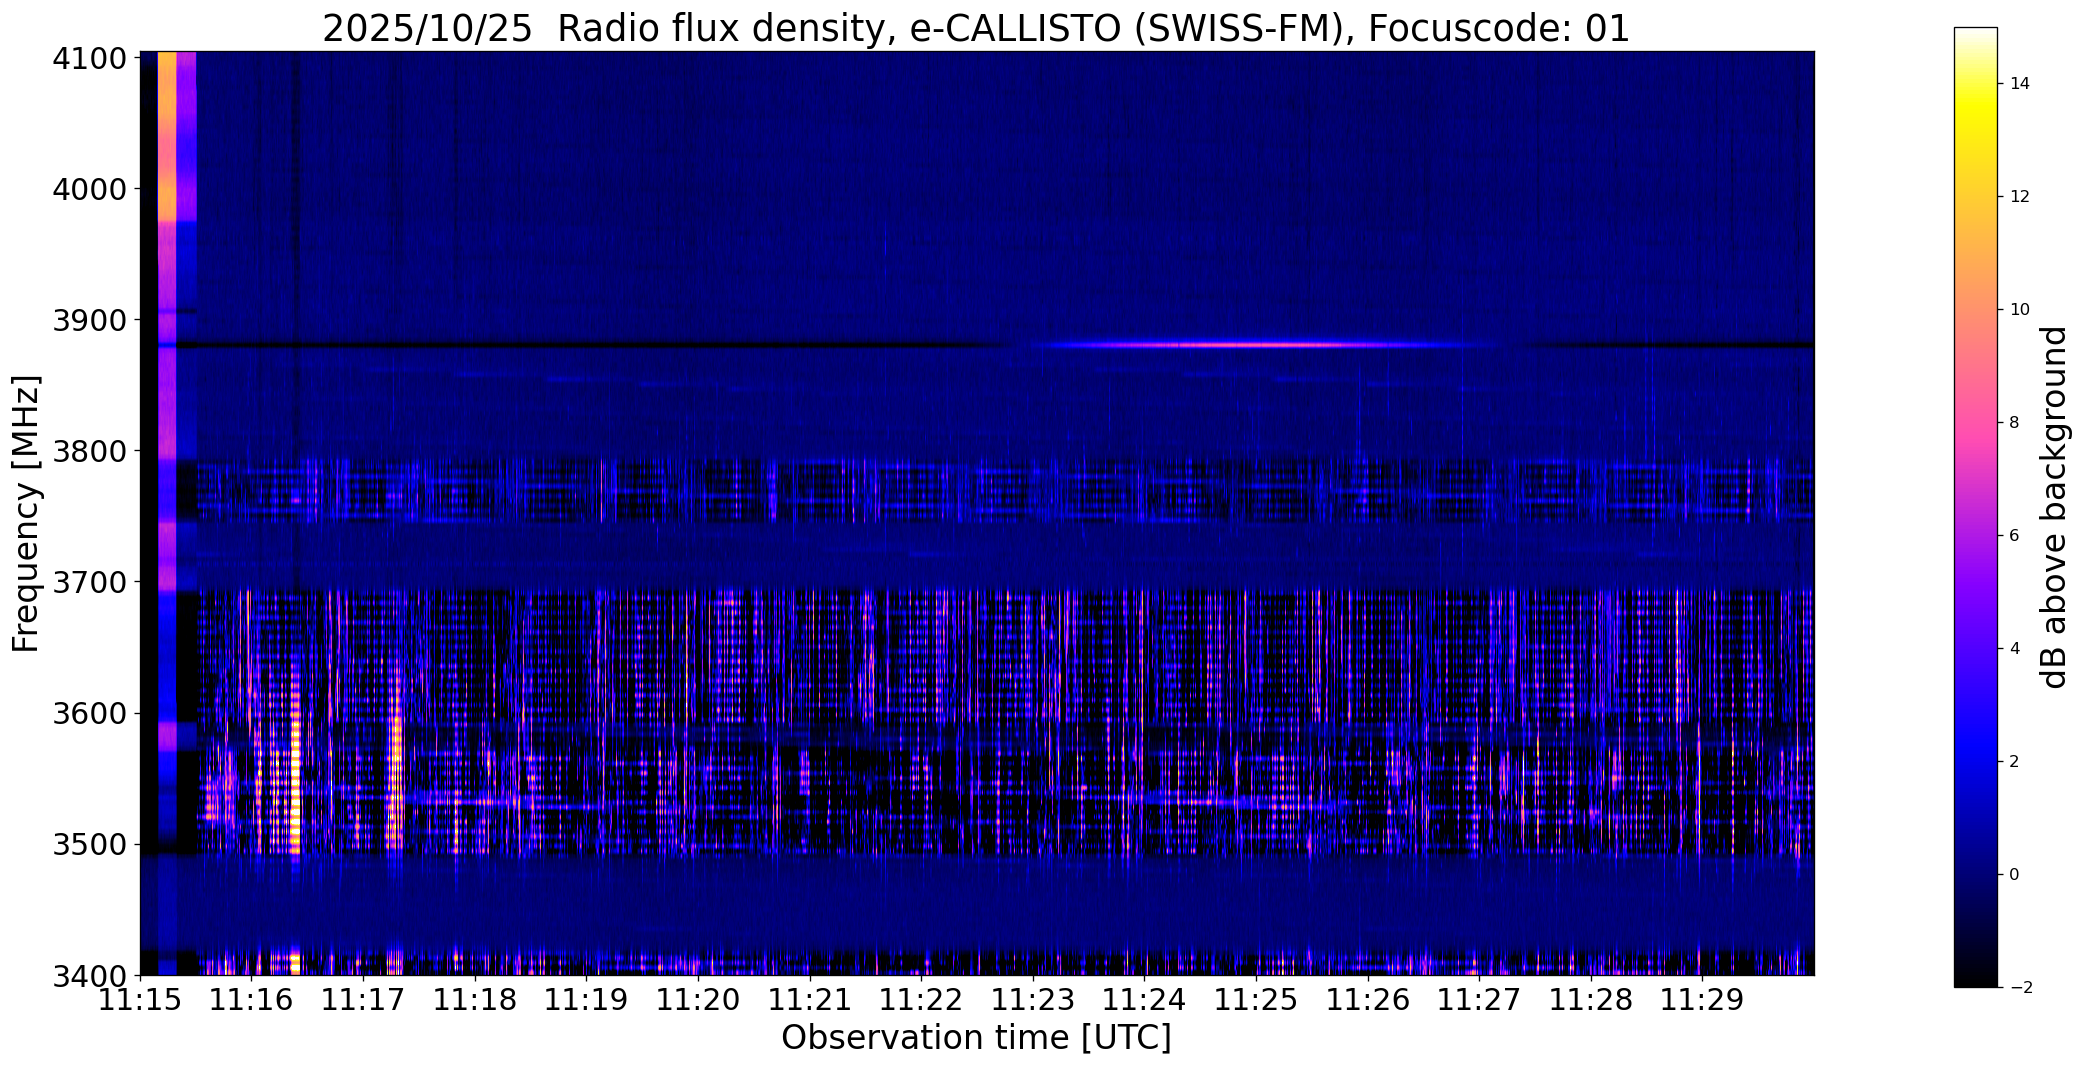
Task: Click the 11:17 time tick label
Action: point(363,1000)
